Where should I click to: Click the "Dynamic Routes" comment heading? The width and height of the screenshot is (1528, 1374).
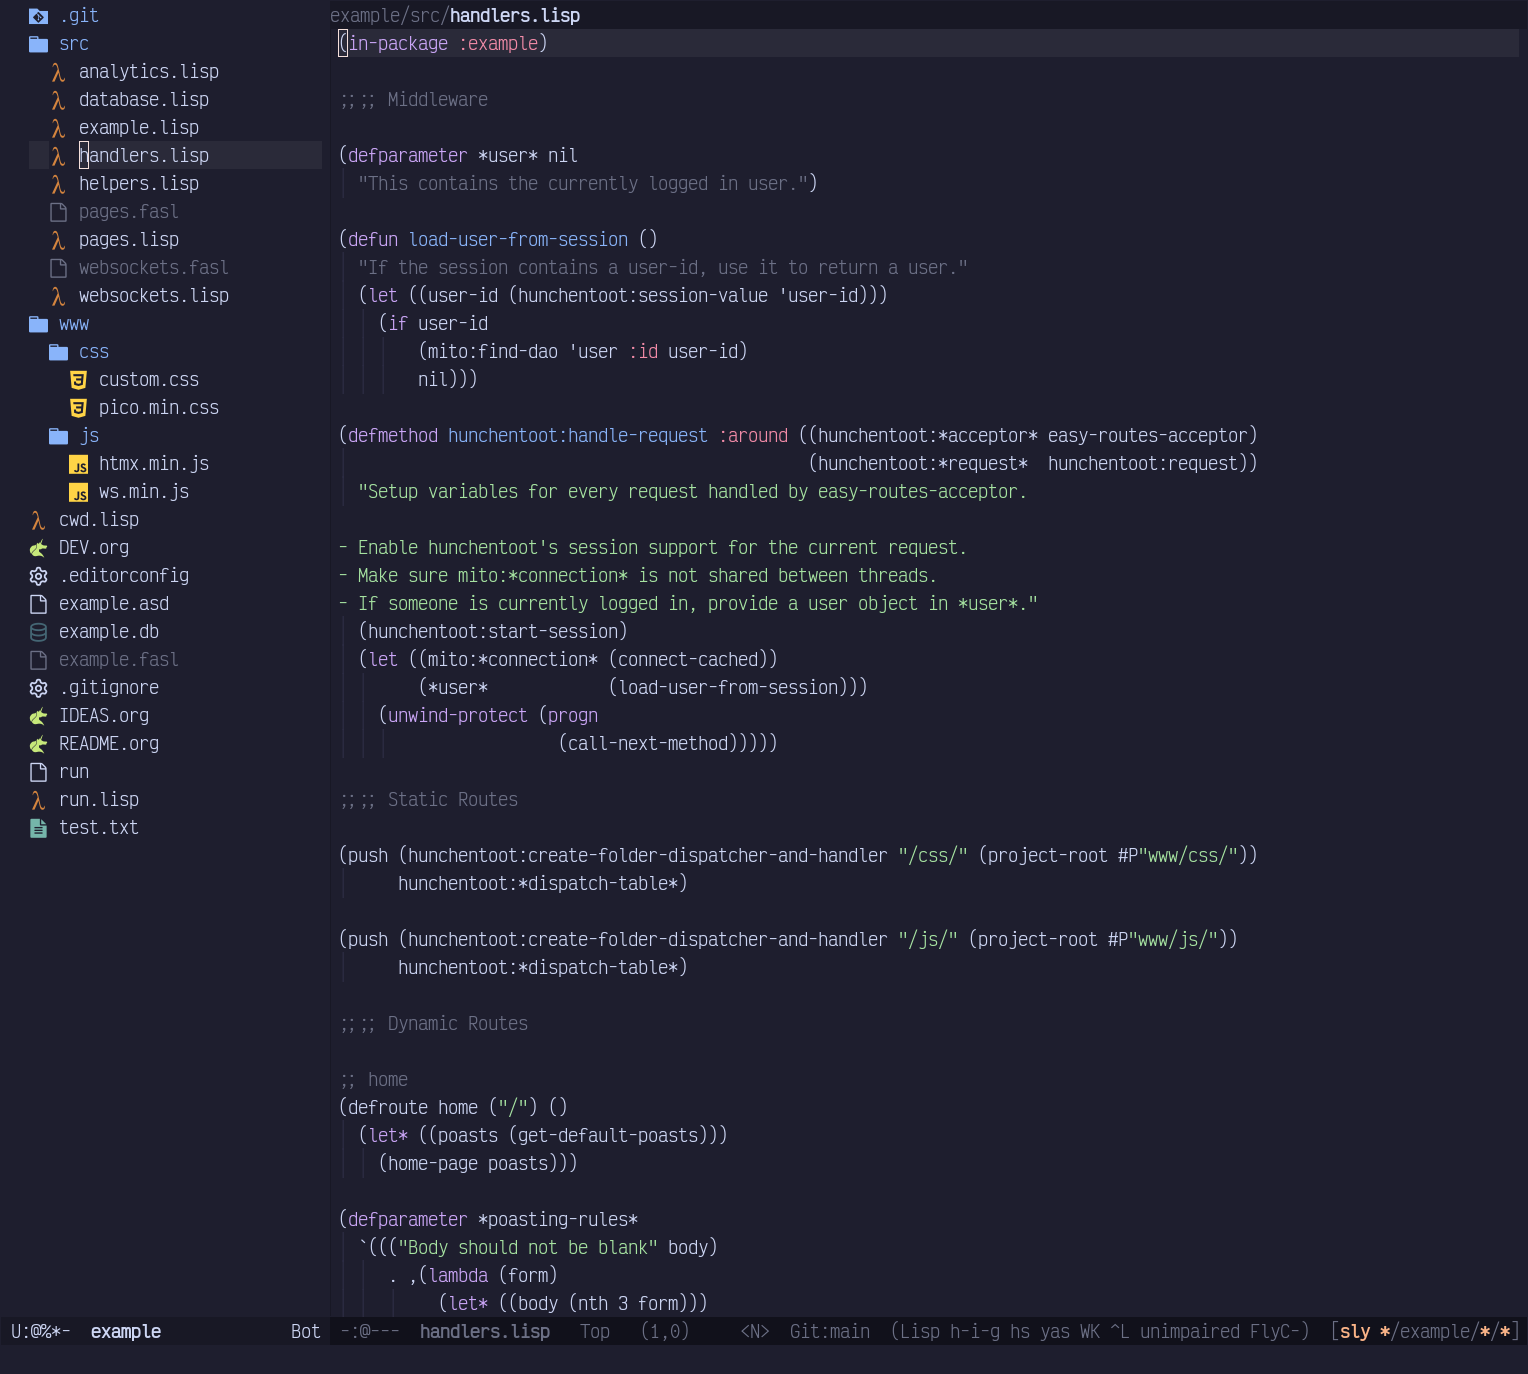coord(458,1024)
